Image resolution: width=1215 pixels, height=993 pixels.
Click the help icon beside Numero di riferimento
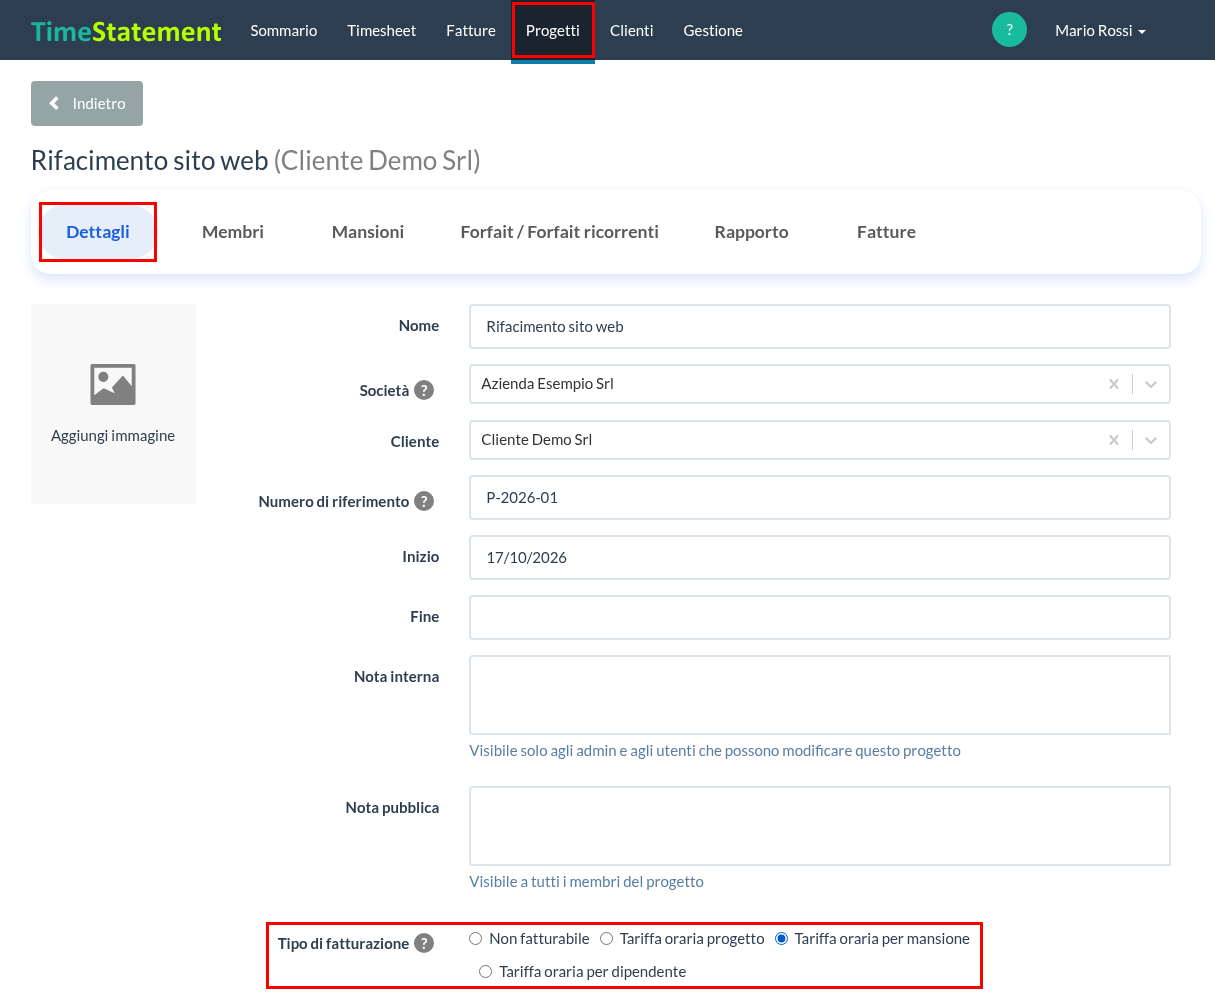coord(424,501)
